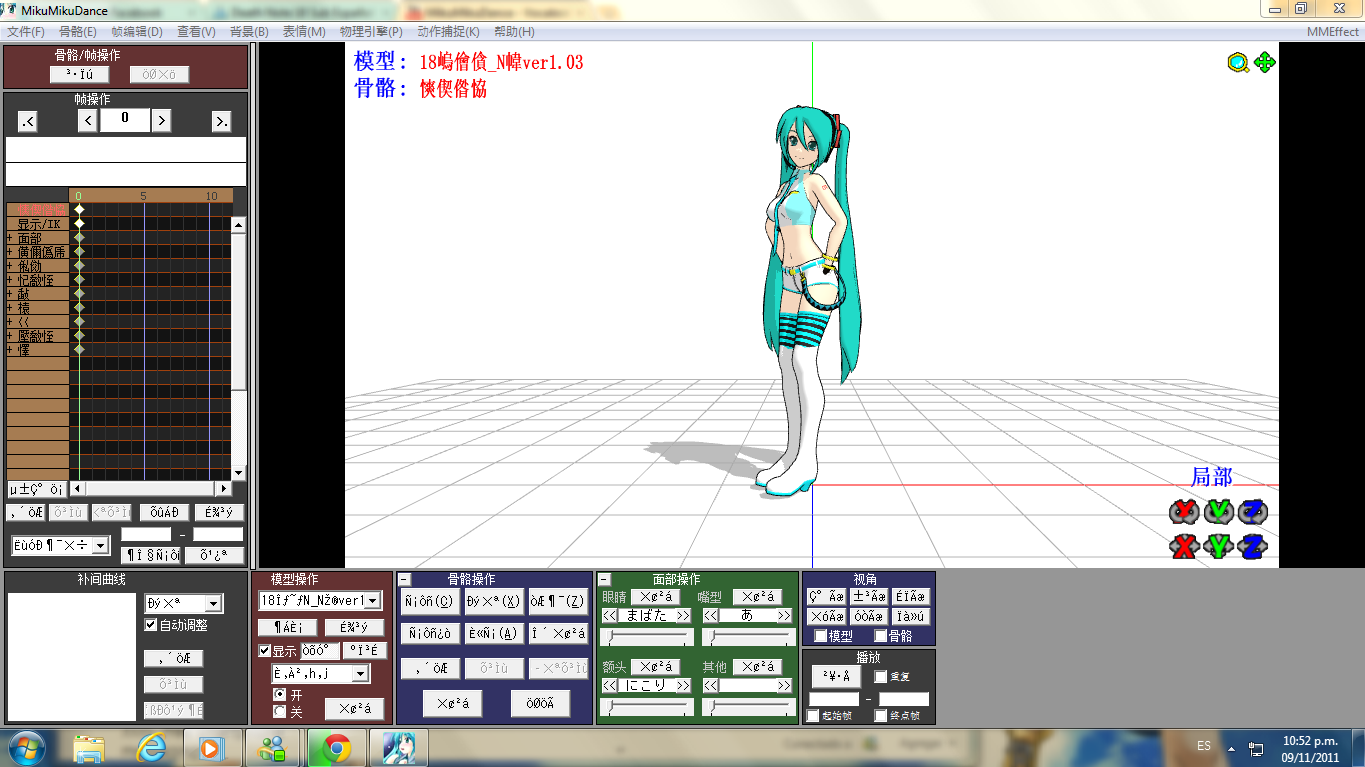Click the play button in 播放 panel
Image resolution: width=1365 pixels, height=767 pixels.
point(836,676)
